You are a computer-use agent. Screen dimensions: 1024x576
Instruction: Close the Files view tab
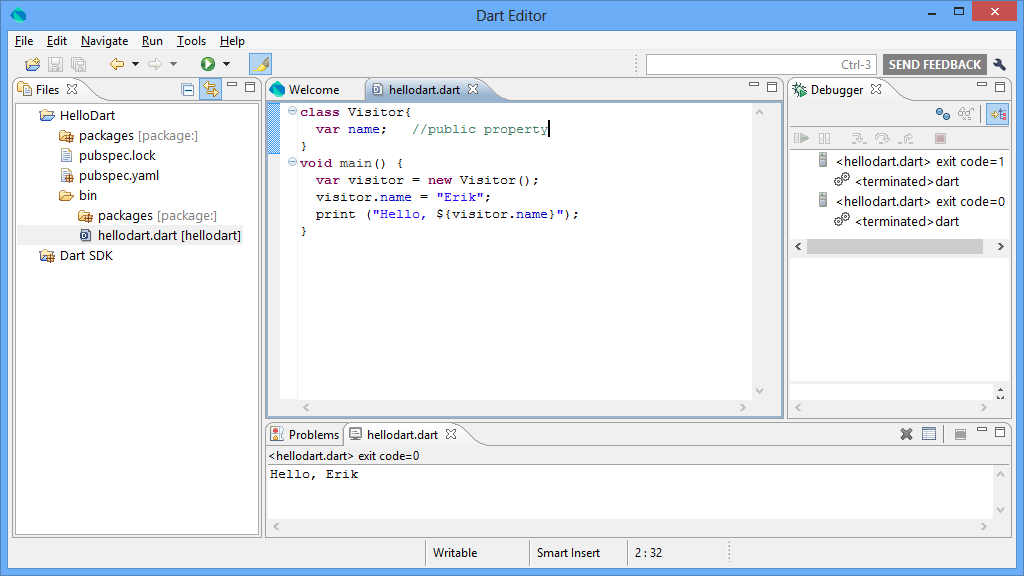[x=72, y=89]
